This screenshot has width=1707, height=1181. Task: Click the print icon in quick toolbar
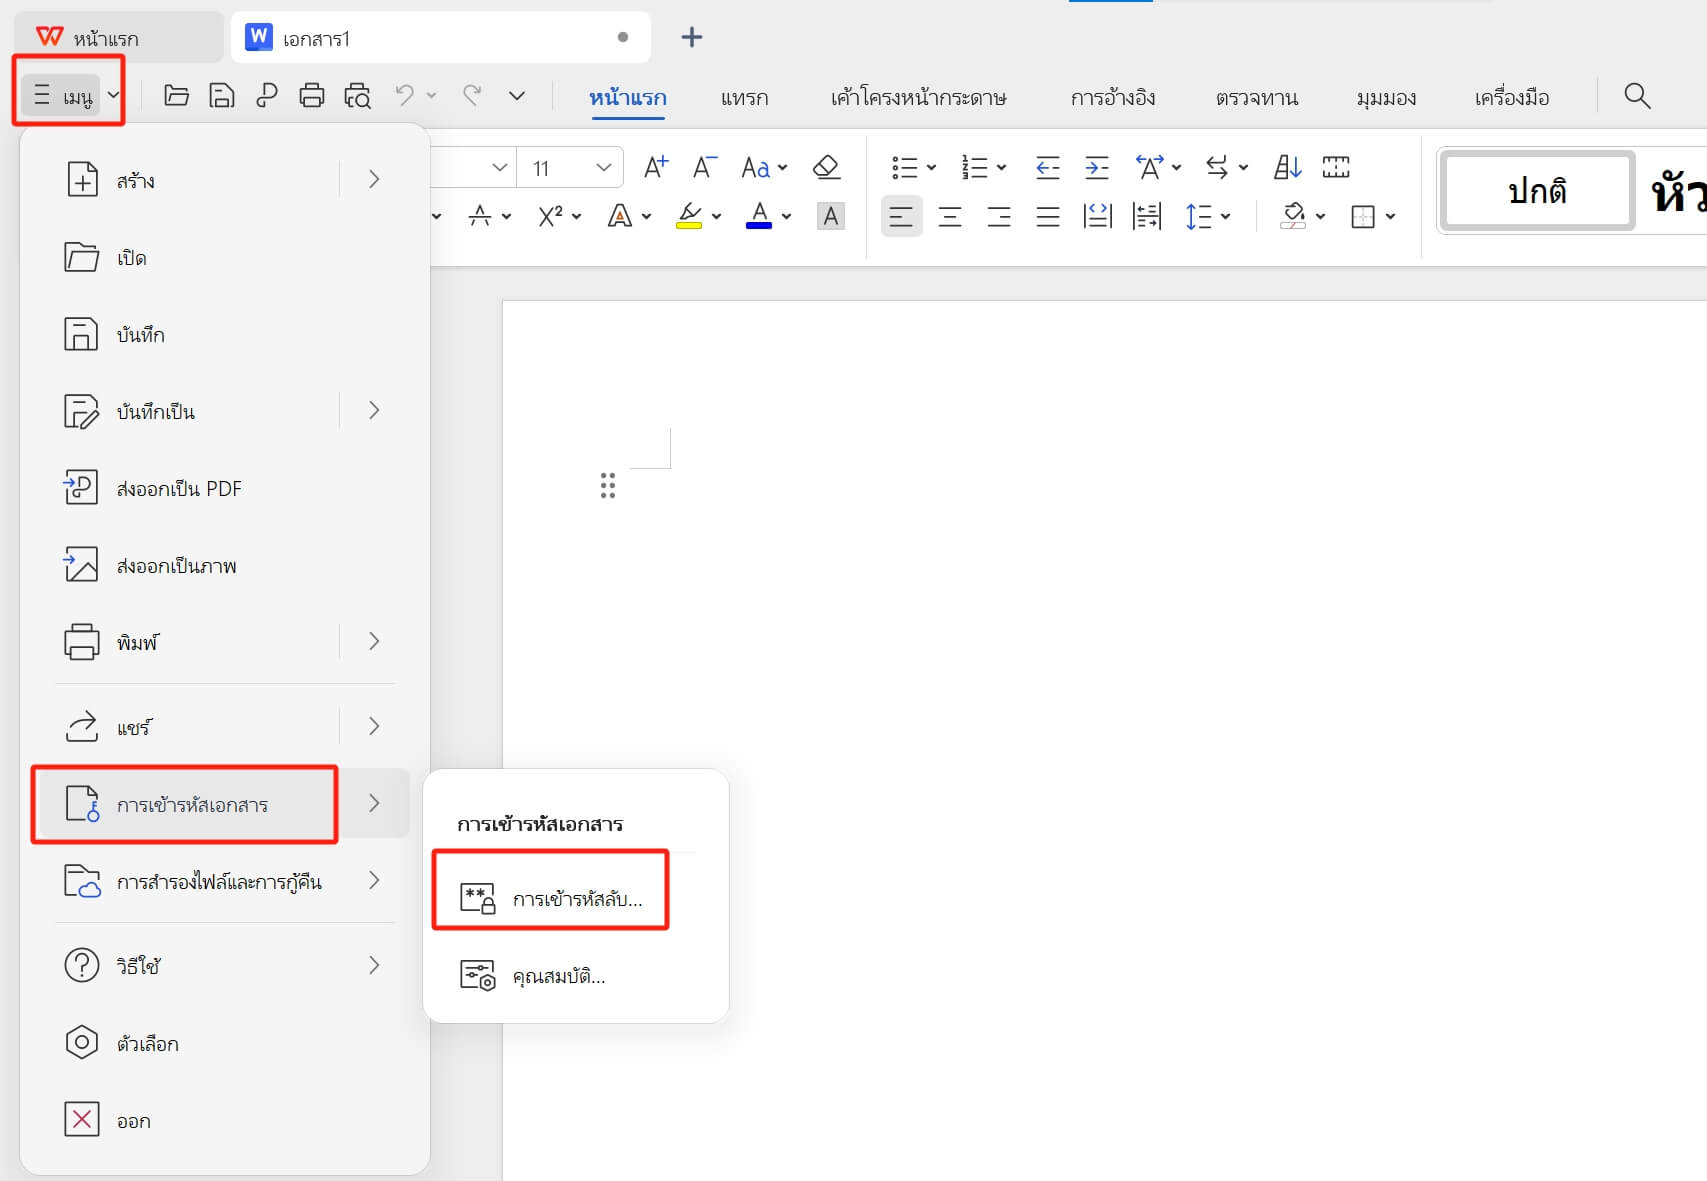pyautogui.click(x=312, y=96)
